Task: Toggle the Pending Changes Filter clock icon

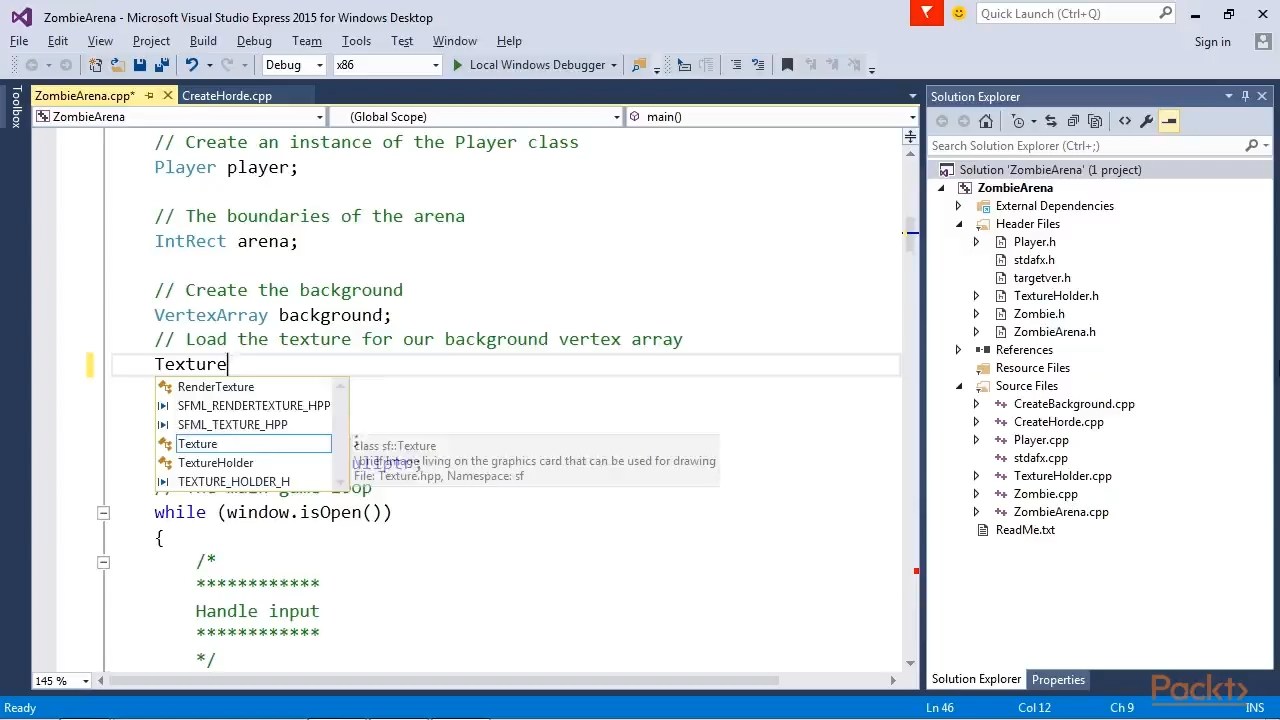Action: pos(1018,121)
